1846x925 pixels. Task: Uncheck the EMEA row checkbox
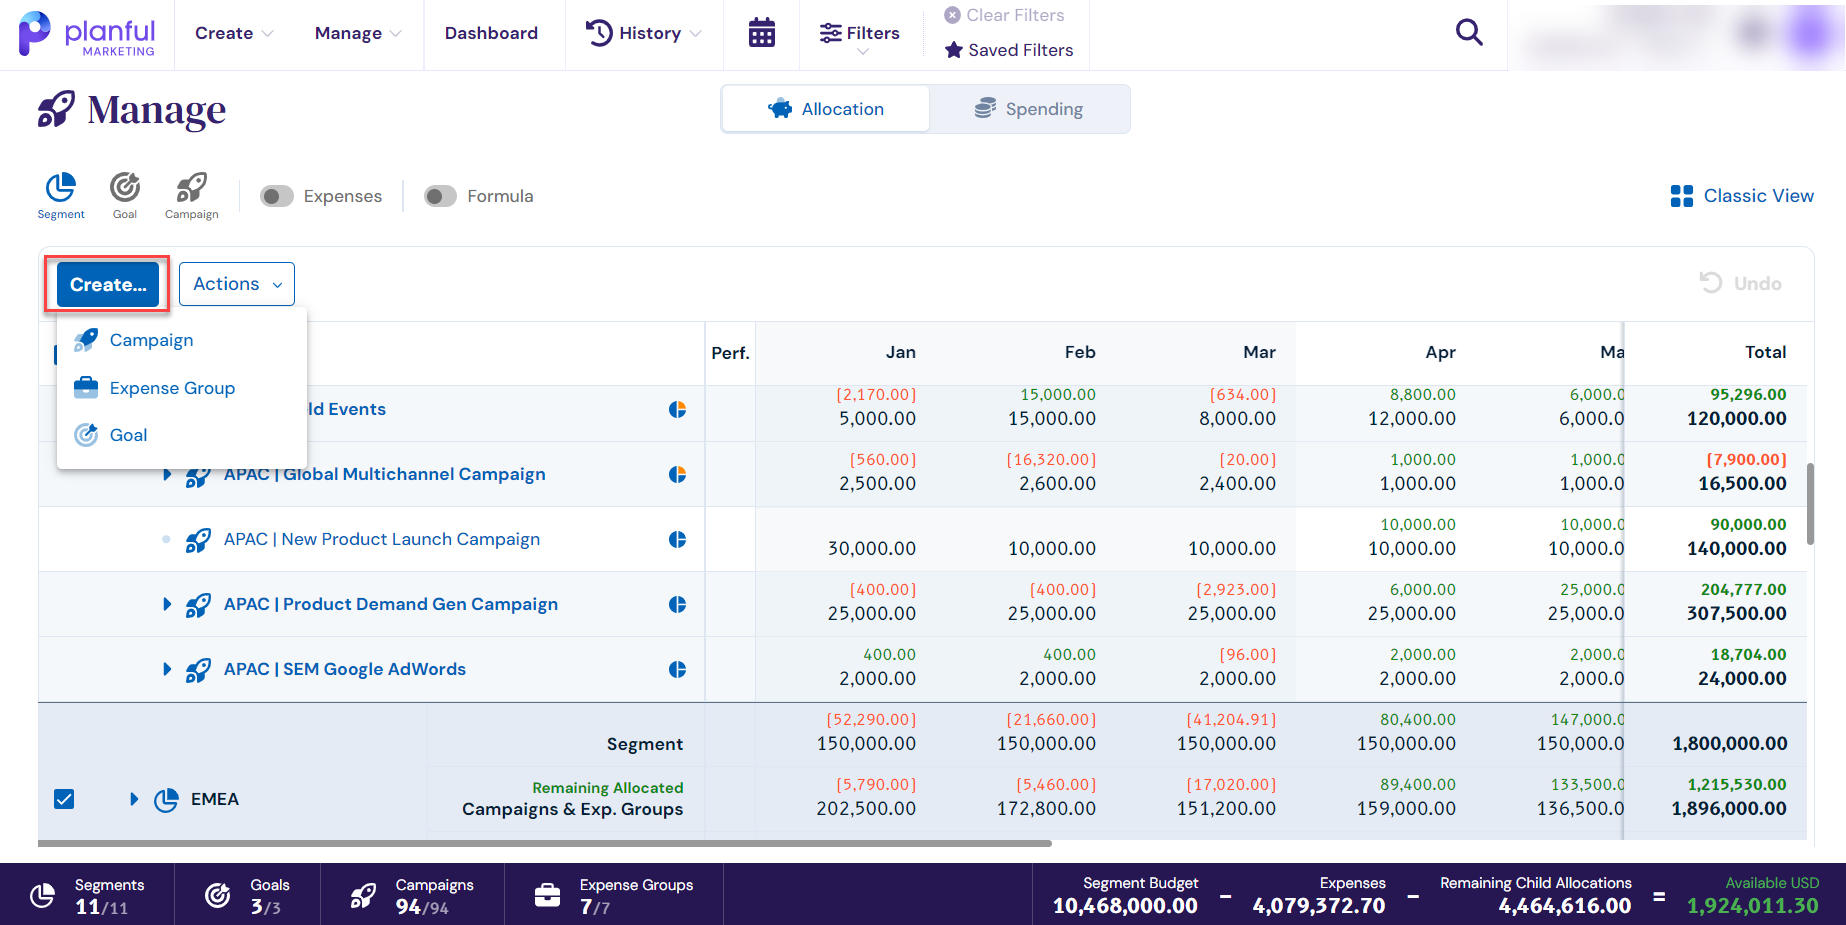pos(64,799)
